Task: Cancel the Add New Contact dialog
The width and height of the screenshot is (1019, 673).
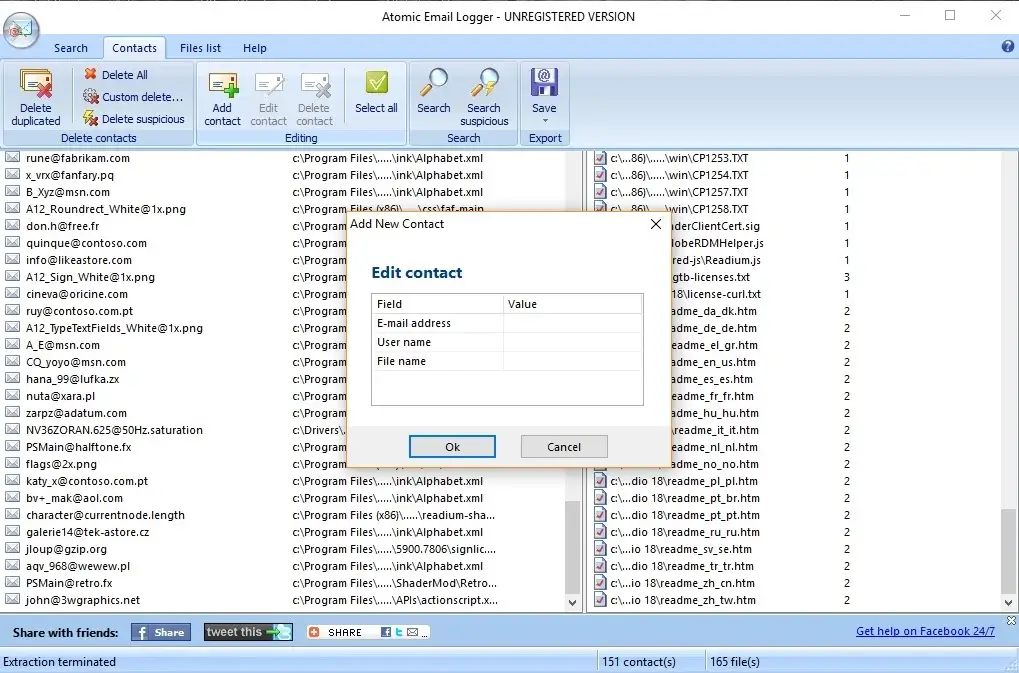Action: point(564,446)
